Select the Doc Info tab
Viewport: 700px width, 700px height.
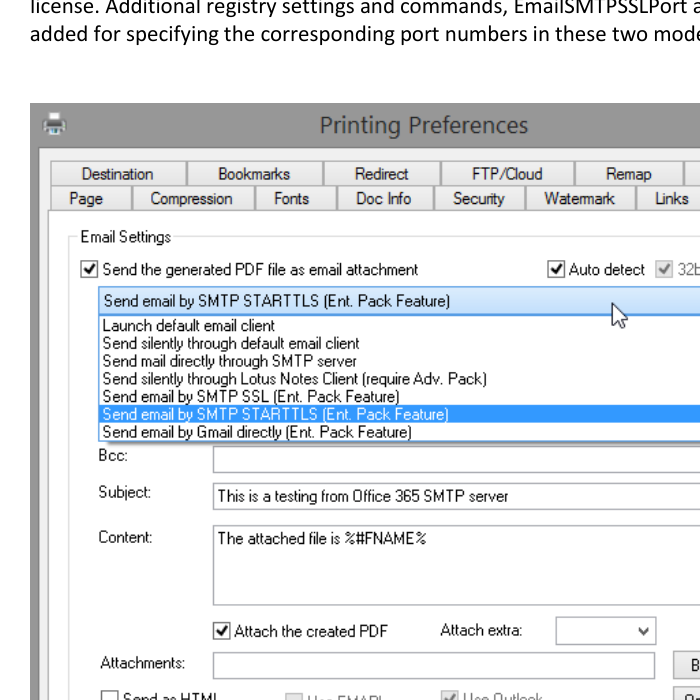pos(383,199)
